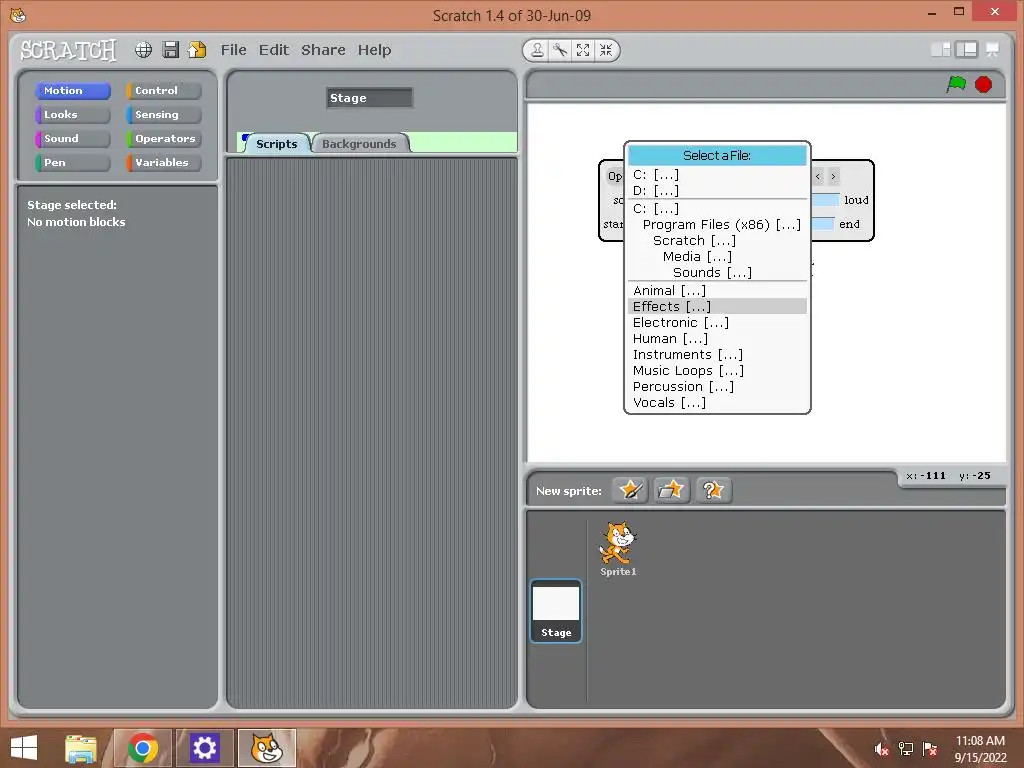Switch to full stage view mode
Image resolution: width=1024 pixels, height=768 pixels.
pyautogui.click(x=967, y=50)
